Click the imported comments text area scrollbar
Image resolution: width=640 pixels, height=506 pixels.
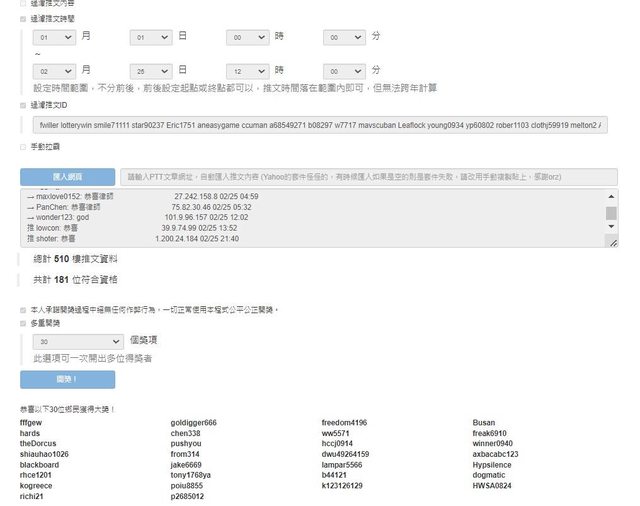pyautogui.click(x=611, y=213)
